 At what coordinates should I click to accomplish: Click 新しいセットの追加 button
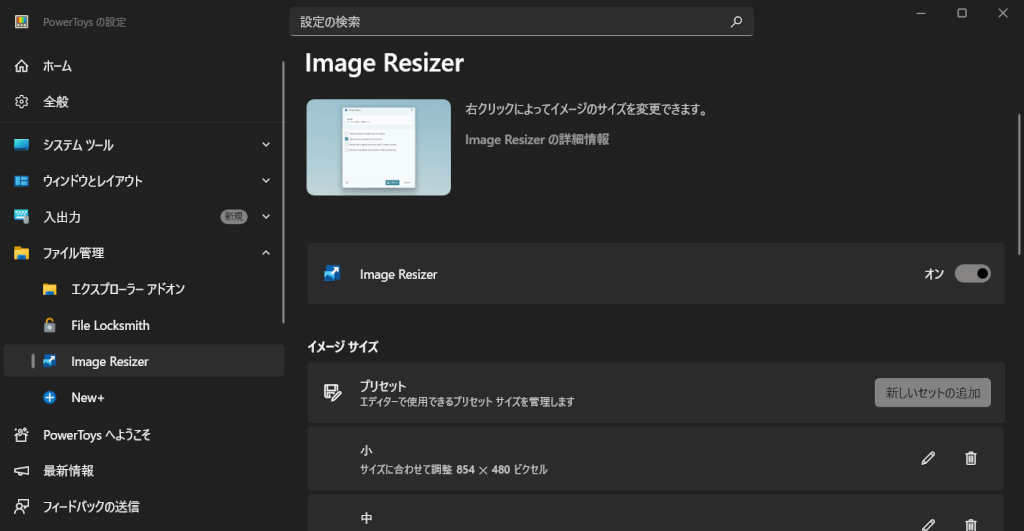pyautogui.click(x=932, y=393)
